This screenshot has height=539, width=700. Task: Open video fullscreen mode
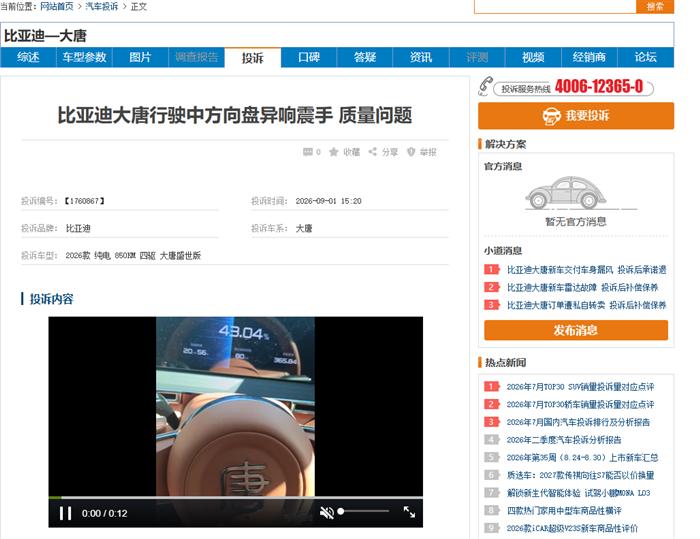[x=409, y=512]
